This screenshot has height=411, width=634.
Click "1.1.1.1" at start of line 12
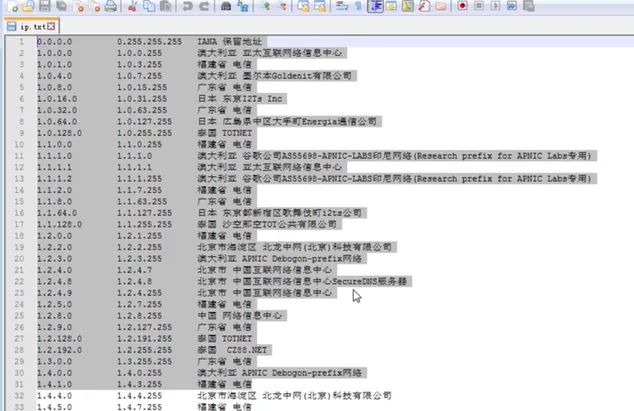click(x=55, y=167)
